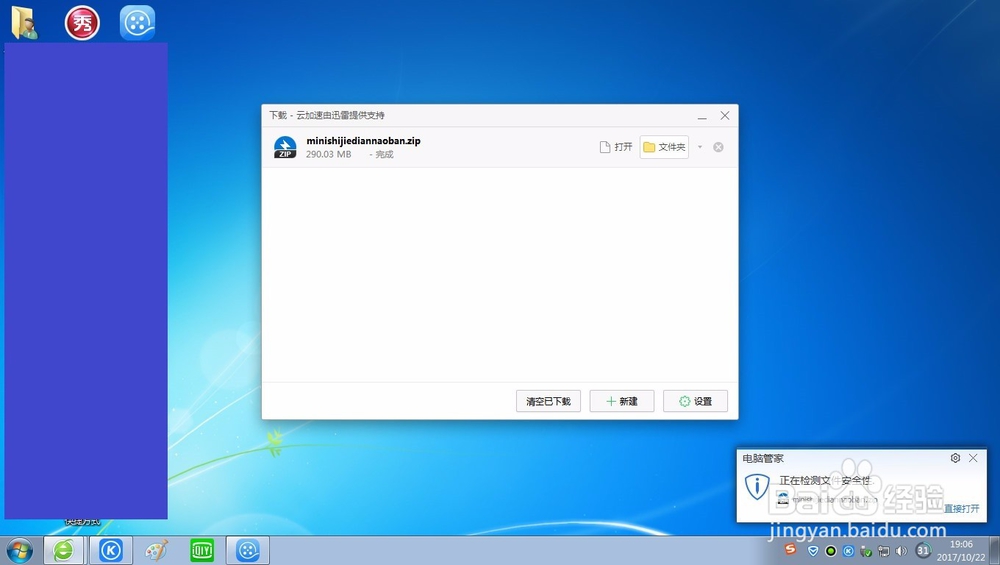
Task: Switch to the video editor taskbar app
Action: click(247, 550)
